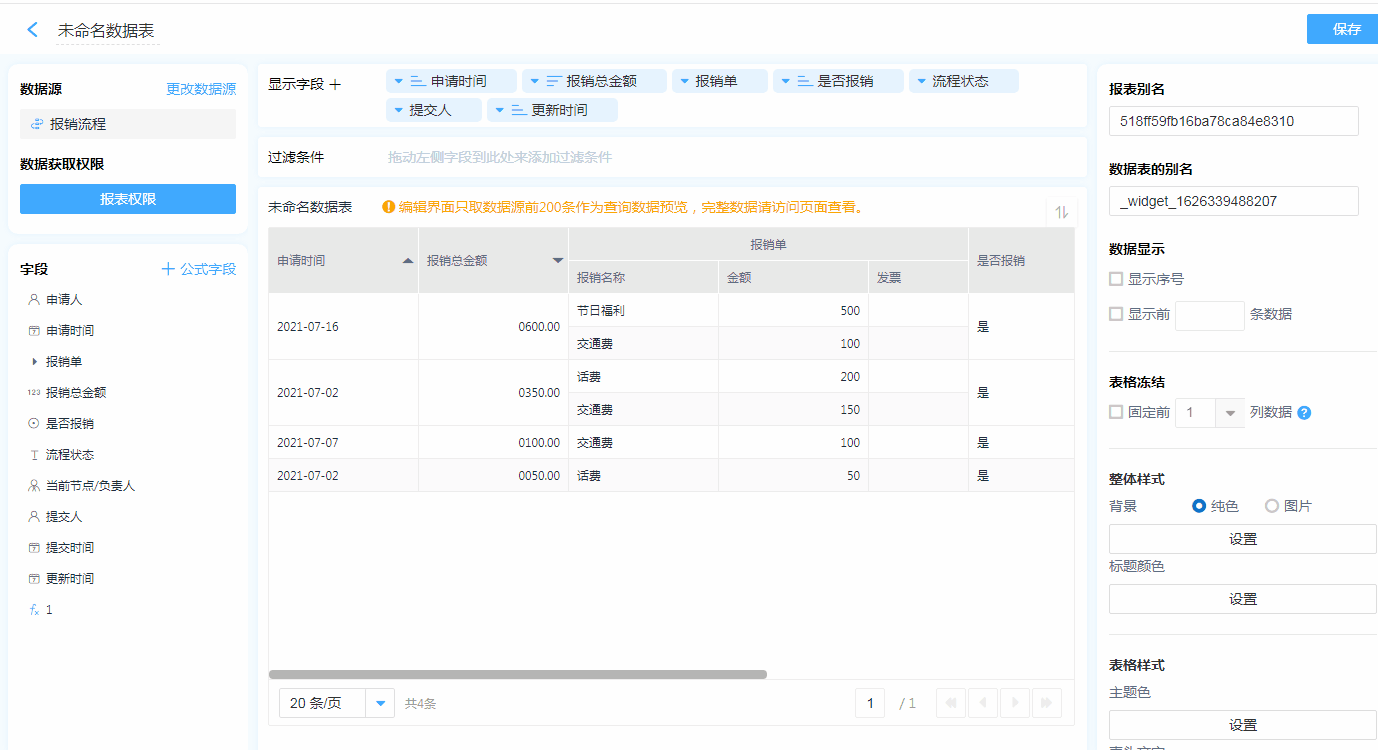Expand the 报销单 field tree item

[x=35, y=362]
